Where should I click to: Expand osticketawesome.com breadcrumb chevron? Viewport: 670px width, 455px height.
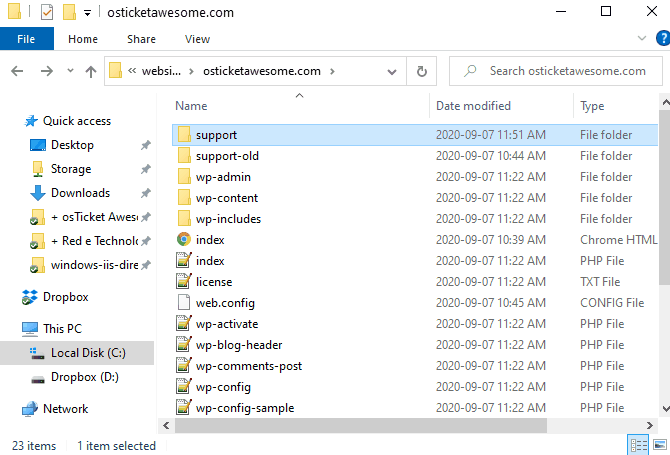tap(332, 71)
